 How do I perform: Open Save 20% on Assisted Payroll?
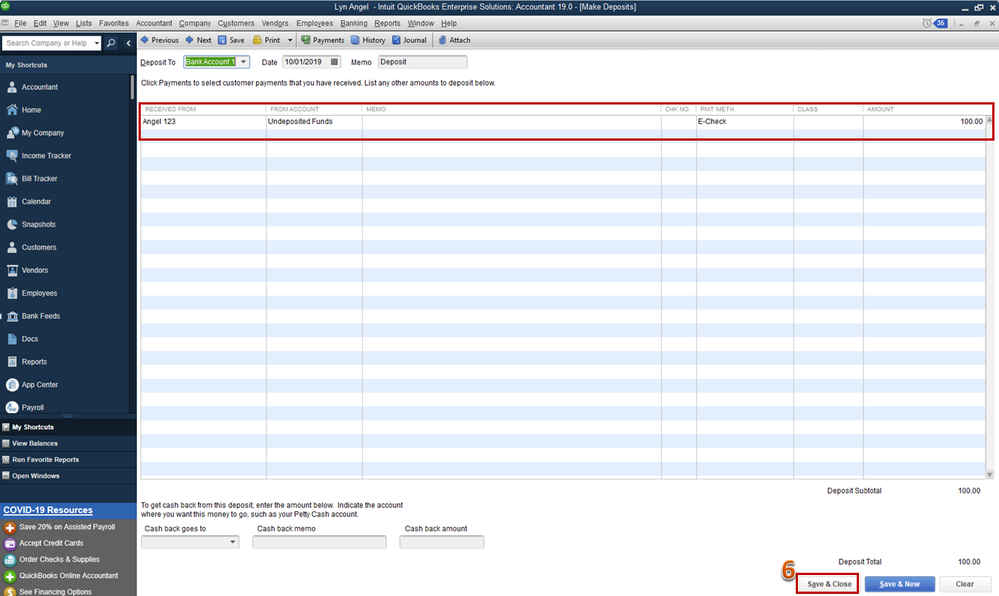click(x=66, y=527)
